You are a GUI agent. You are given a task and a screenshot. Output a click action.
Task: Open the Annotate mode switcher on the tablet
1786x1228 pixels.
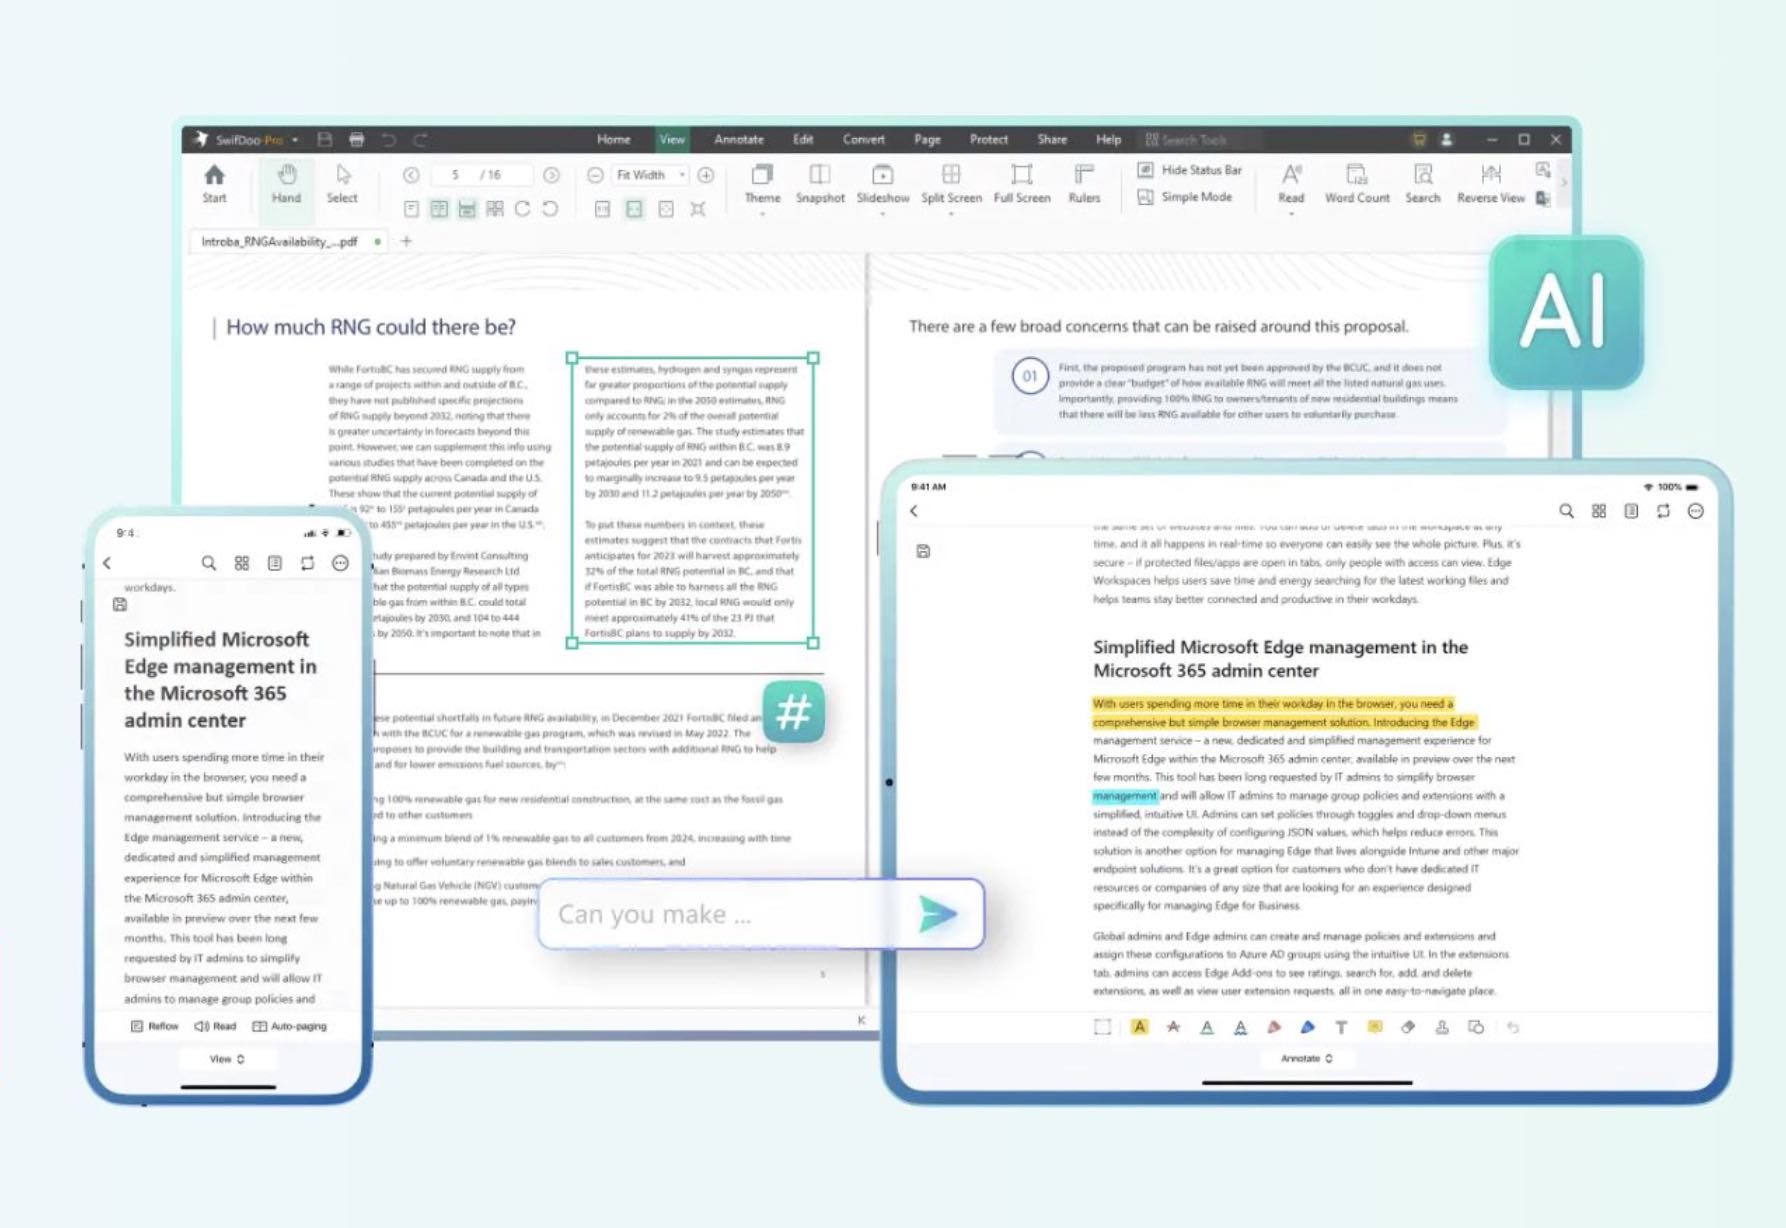click(1307, 1058)
